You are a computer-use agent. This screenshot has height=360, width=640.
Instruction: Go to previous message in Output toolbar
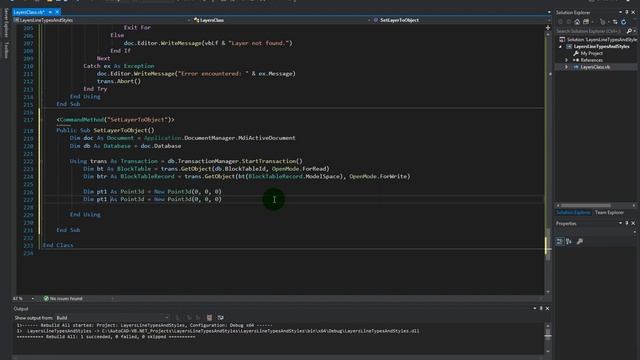pos(189,318)
